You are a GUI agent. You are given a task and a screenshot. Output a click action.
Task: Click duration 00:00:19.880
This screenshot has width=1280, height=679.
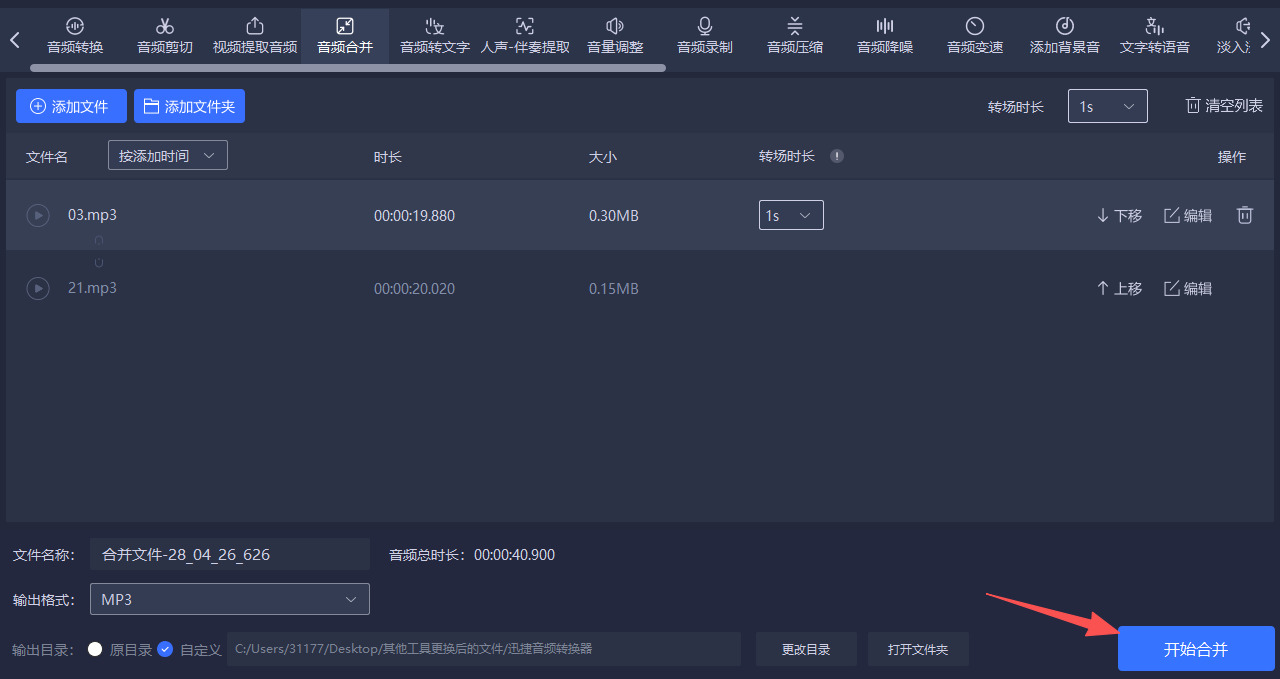coord(414,216)
